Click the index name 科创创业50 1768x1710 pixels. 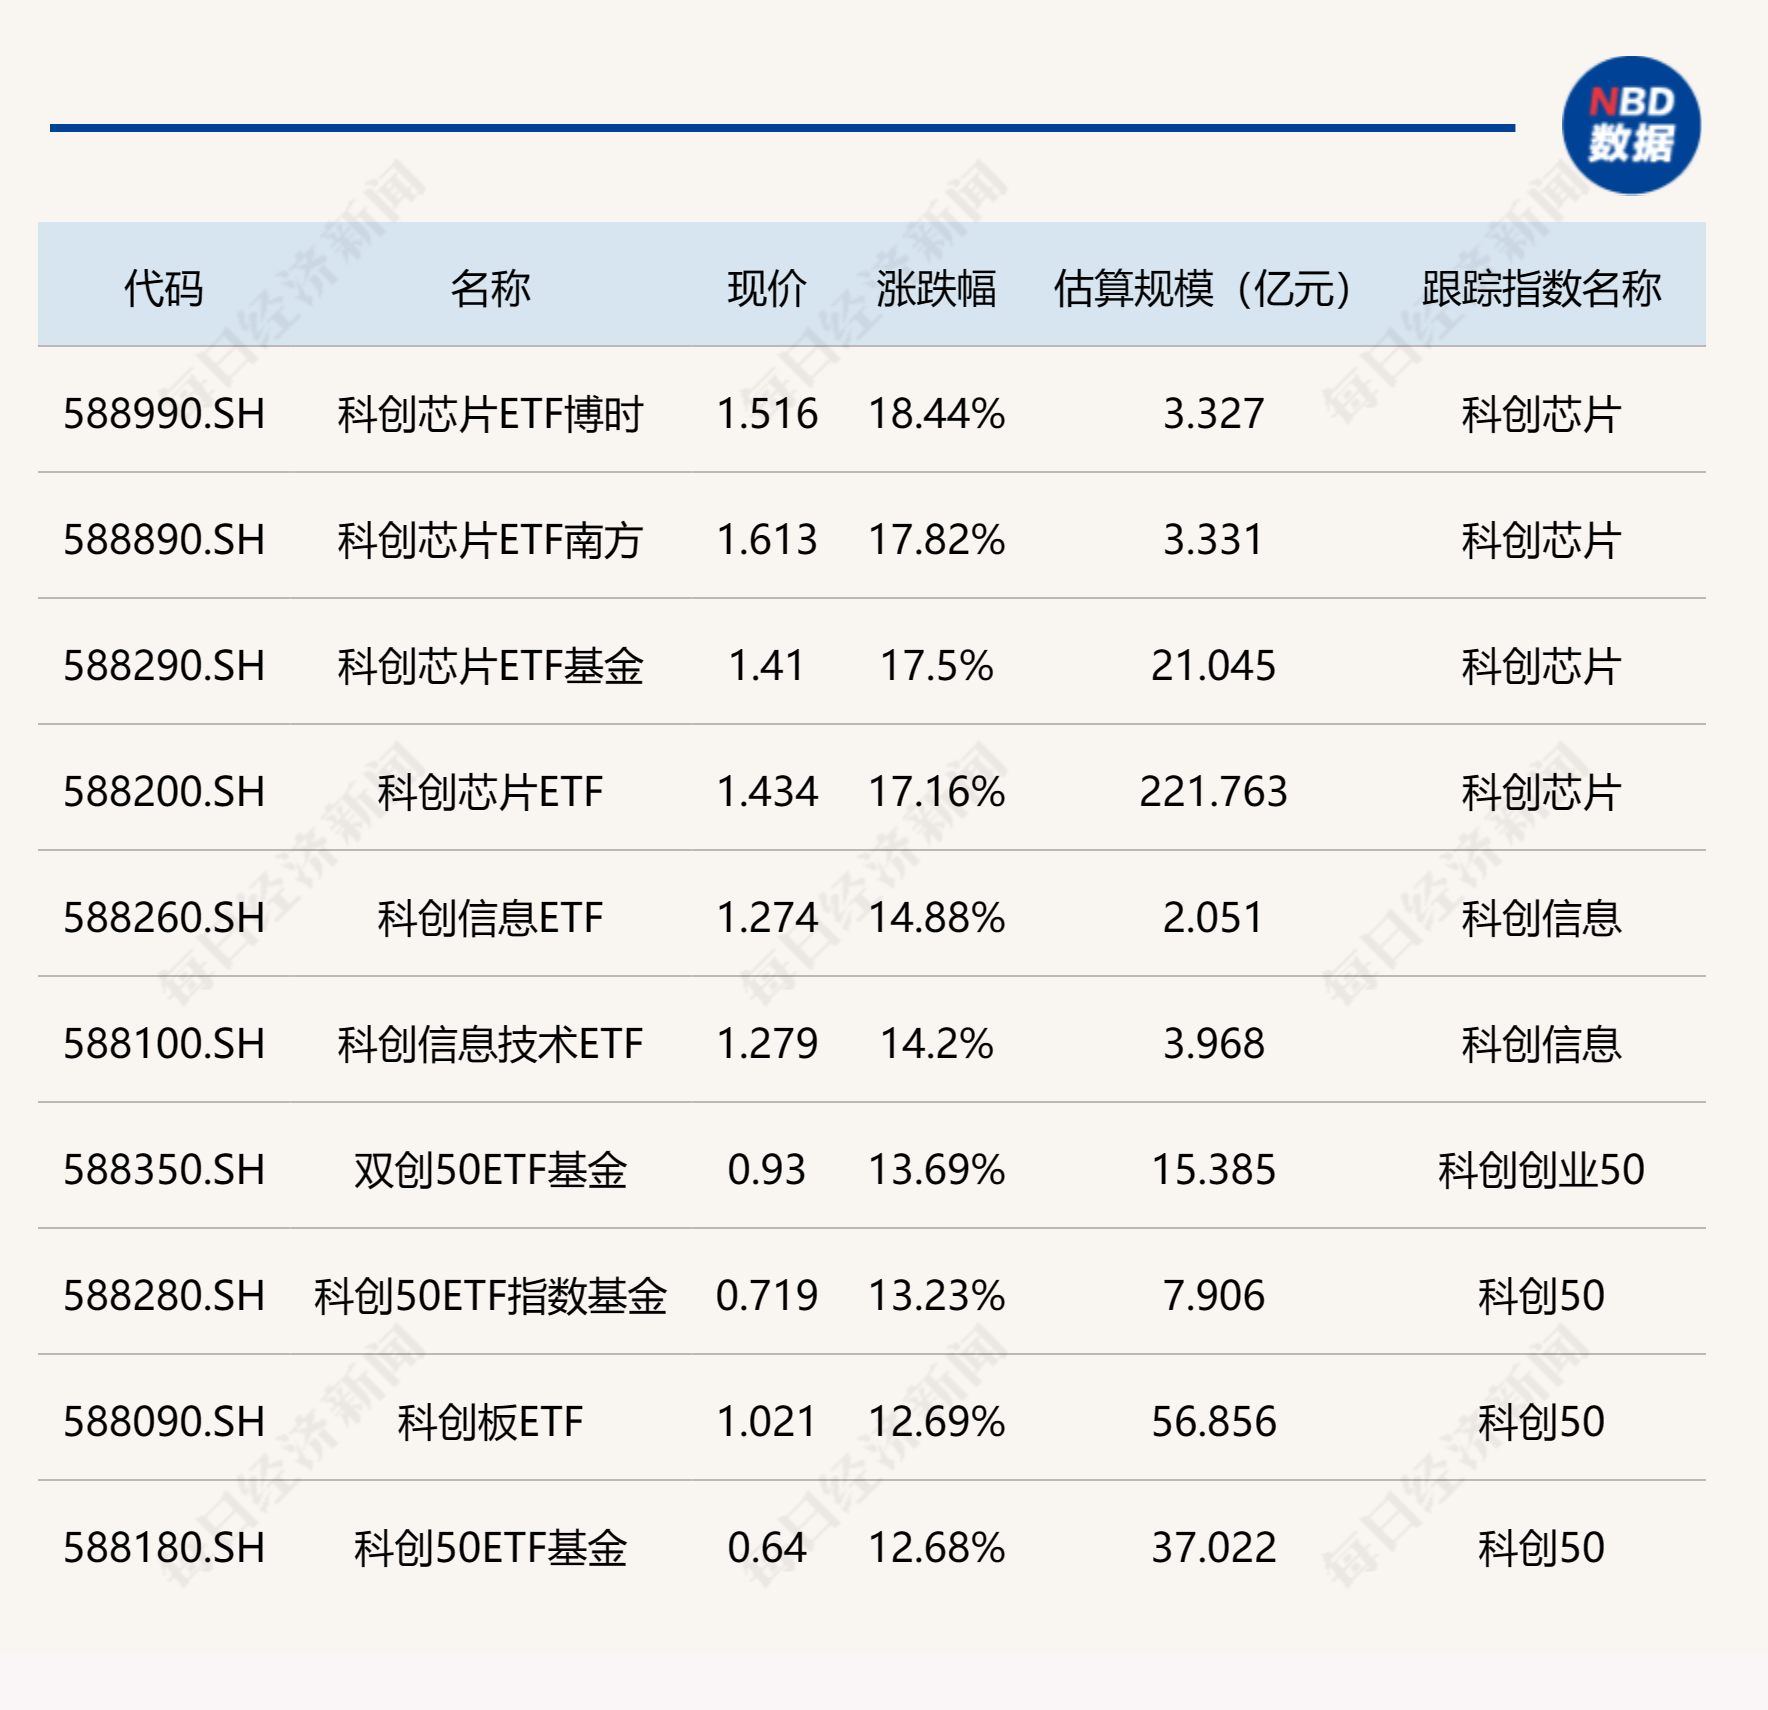1541,1170
